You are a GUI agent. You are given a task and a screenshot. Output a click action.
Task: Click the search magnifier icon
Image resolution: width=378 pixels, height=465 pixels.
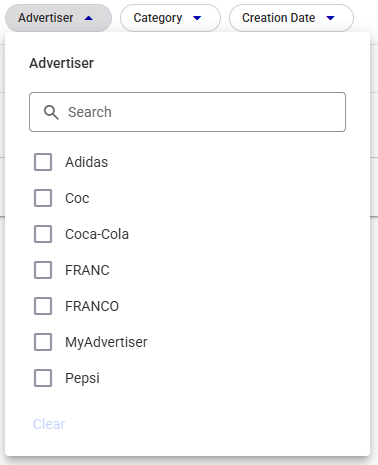pos(51,112)
